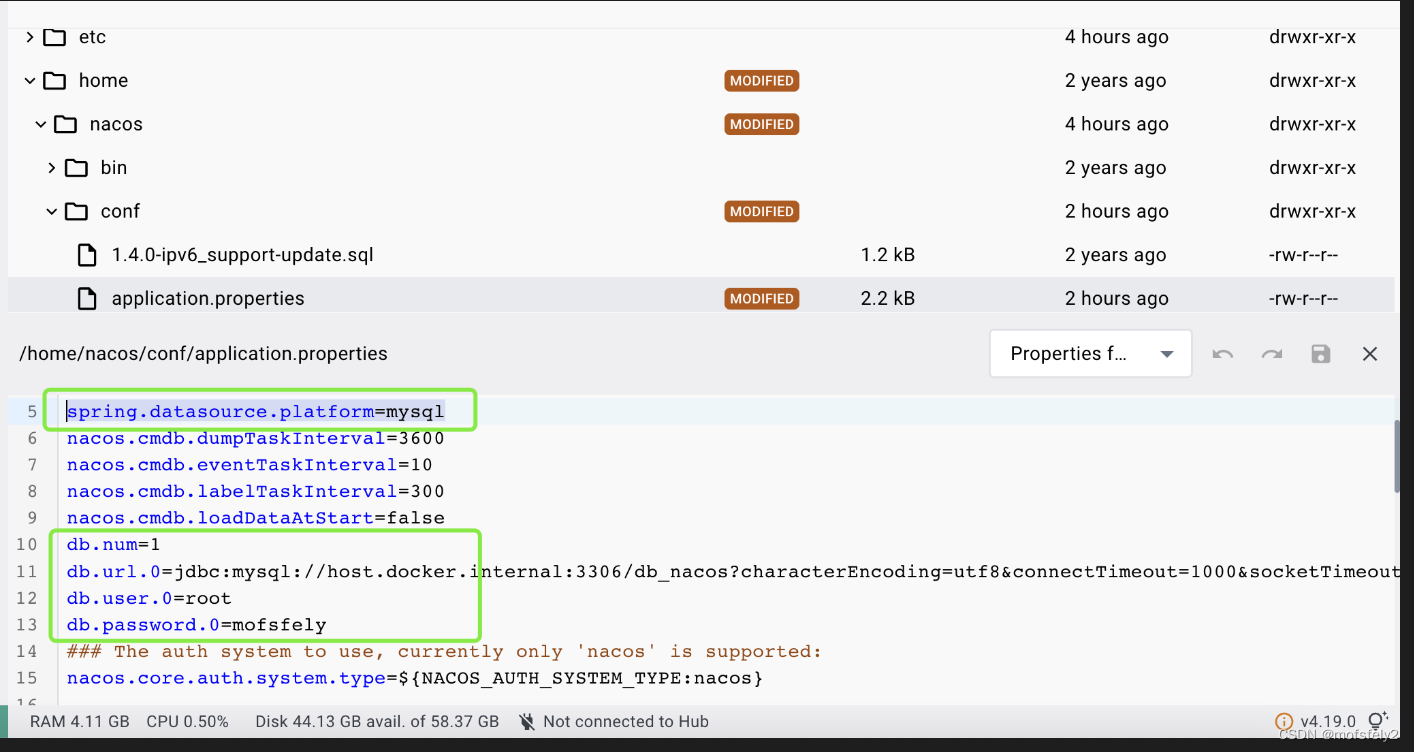Click the etc folder icon
The image size is (1414, 752).
point(55,37)
